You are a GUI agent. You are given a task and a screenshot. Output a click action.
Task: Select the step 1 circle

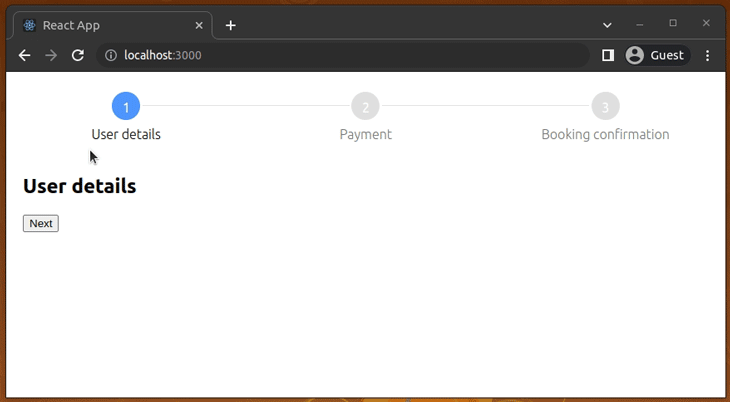coord(126,106)
